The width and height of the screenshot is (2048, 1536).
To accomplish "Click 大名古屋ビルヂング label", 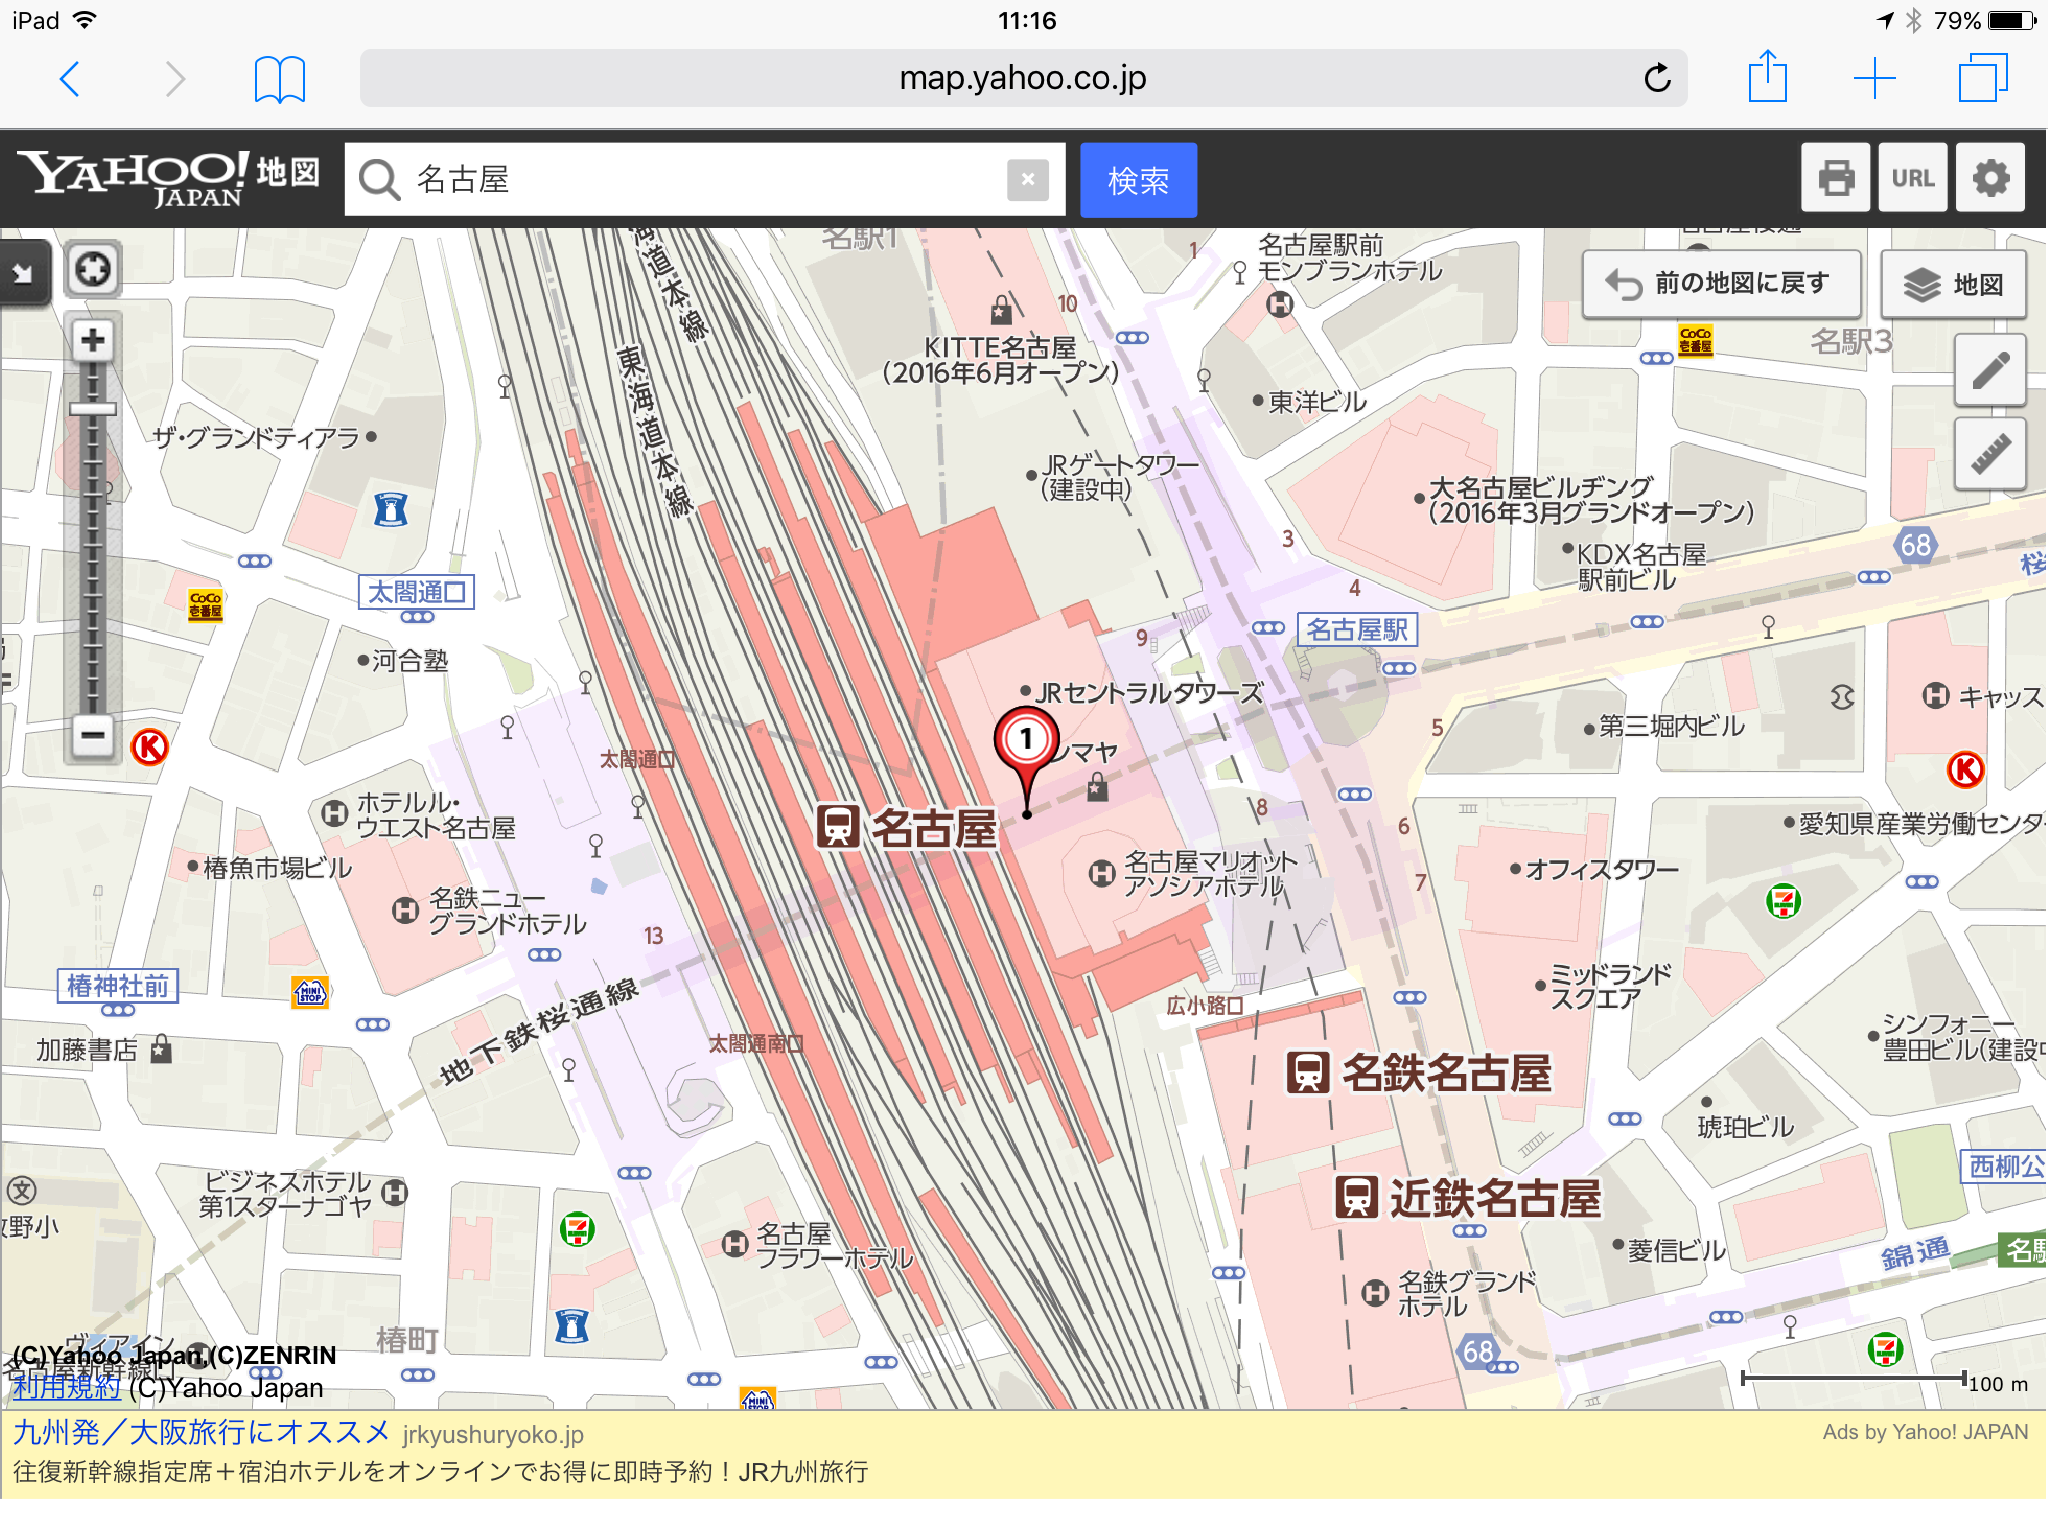I will click(x=1590, y=500).
